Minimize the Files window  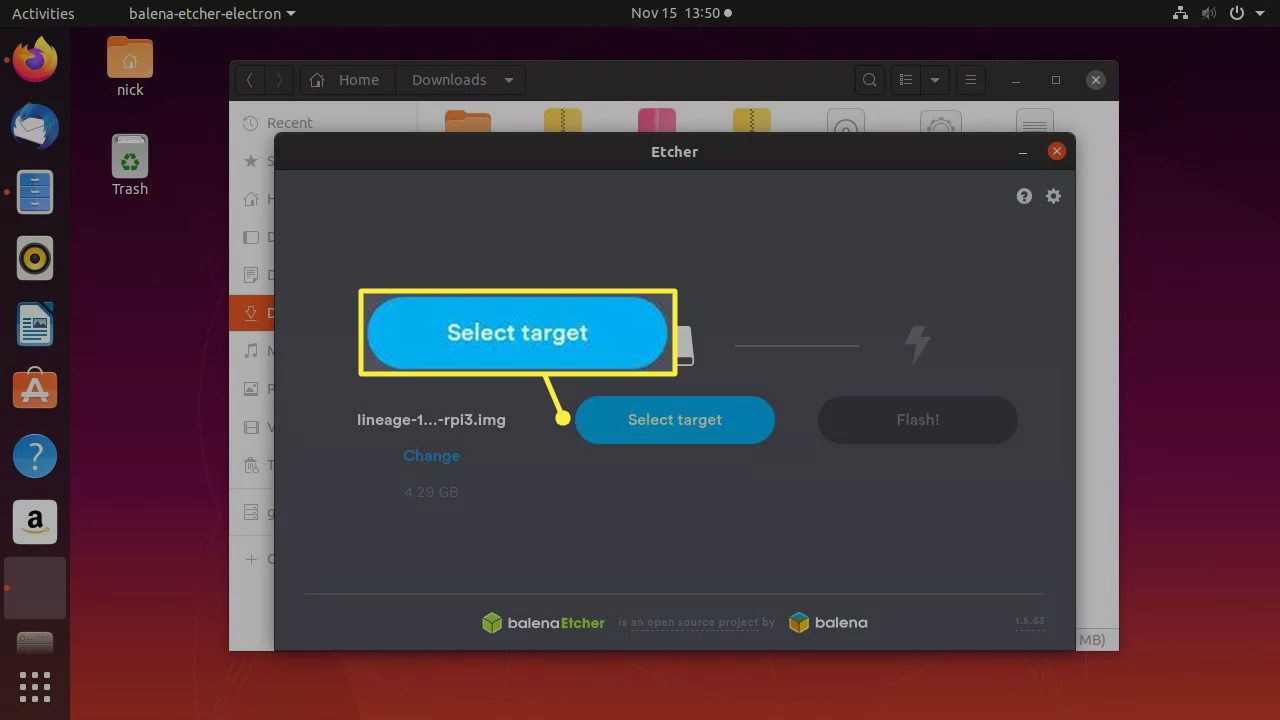[1016, 80]
